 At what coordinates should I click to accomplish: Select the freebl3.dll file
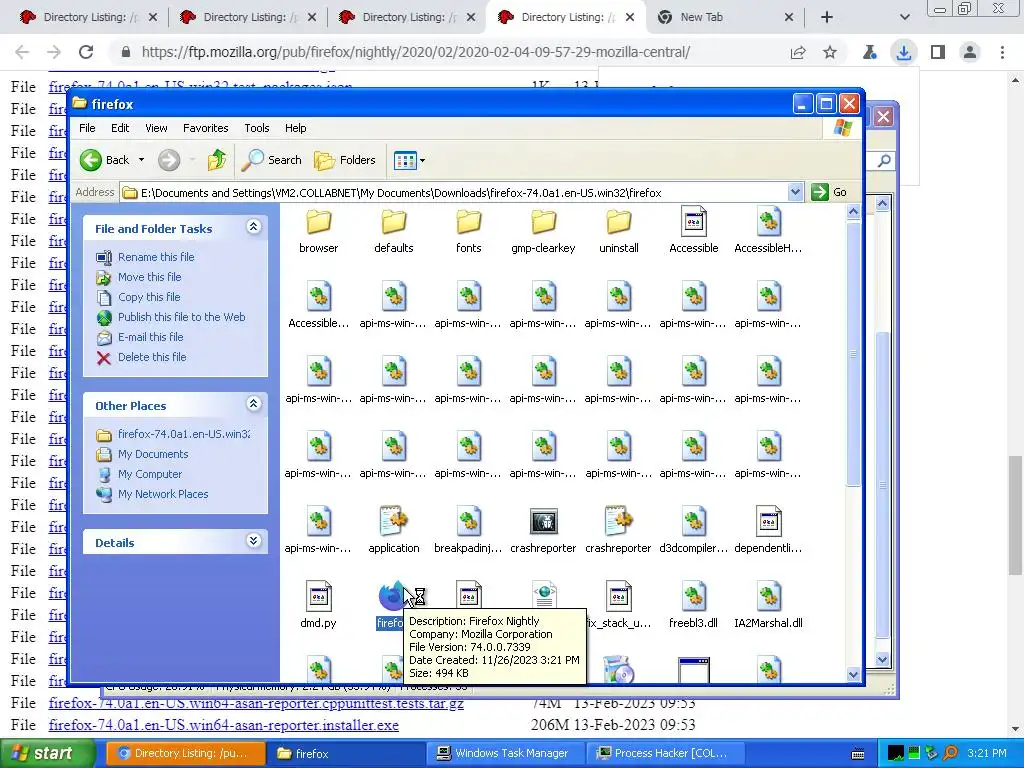pos(694,596)
